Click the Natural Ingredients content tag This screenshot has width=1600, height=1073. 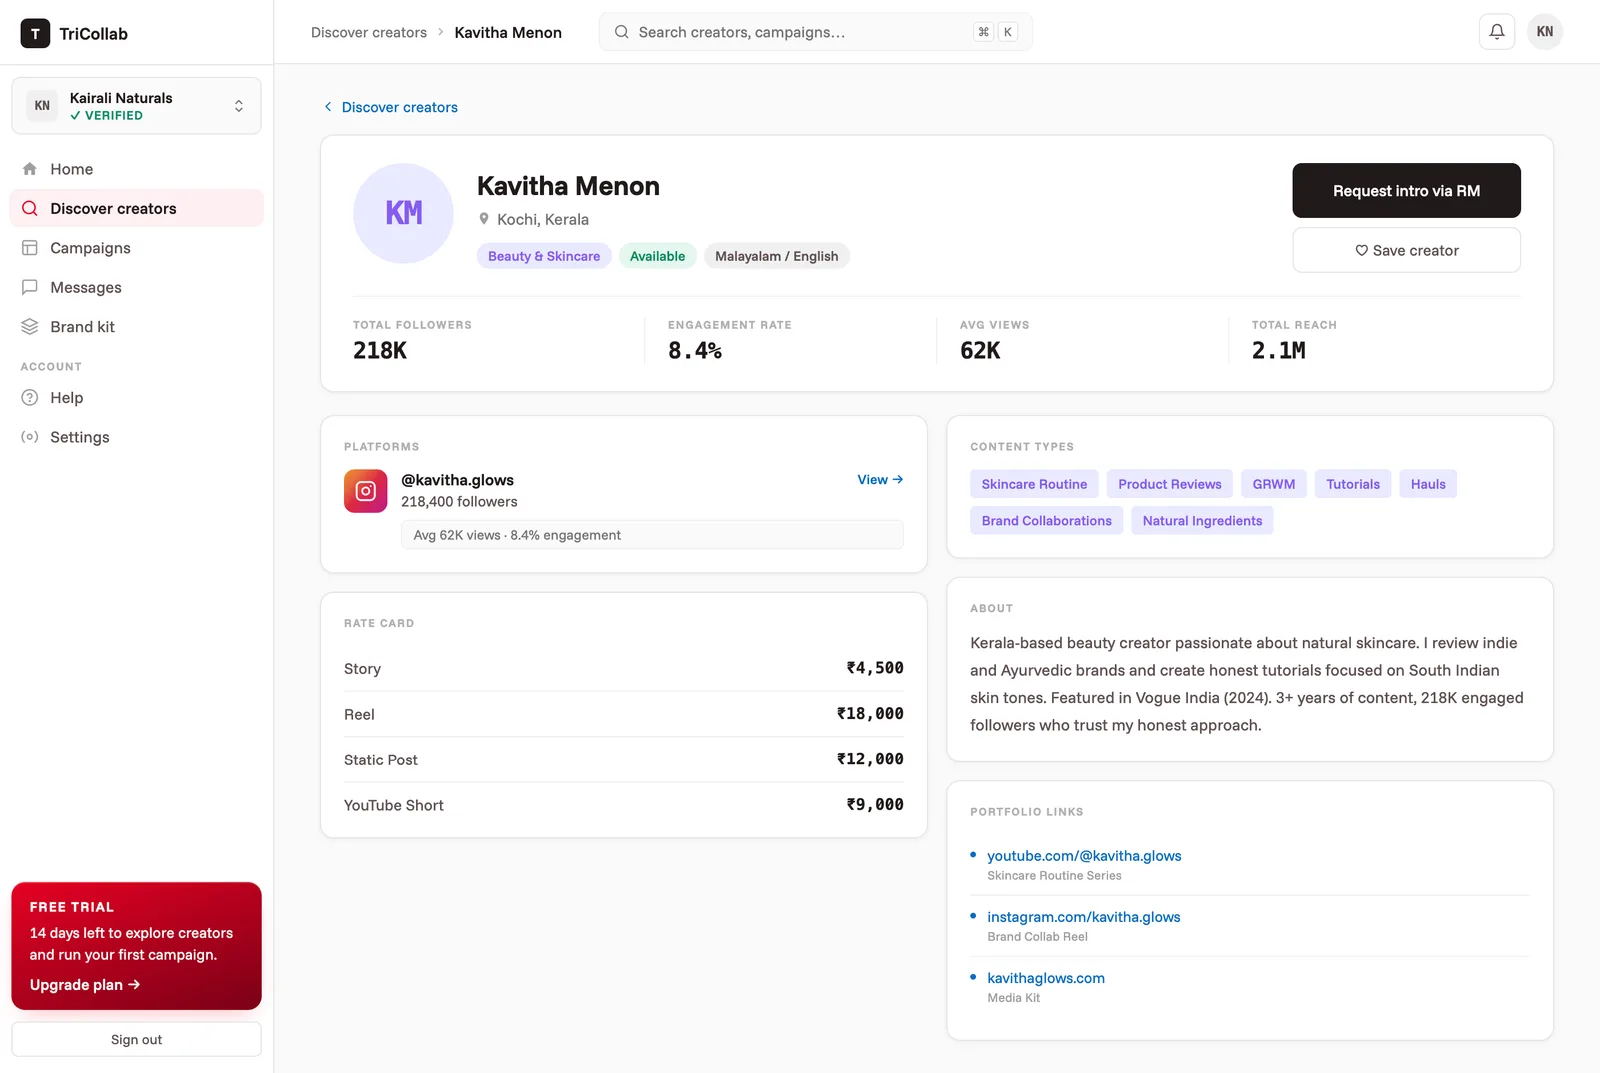[x=1202, y=521]
